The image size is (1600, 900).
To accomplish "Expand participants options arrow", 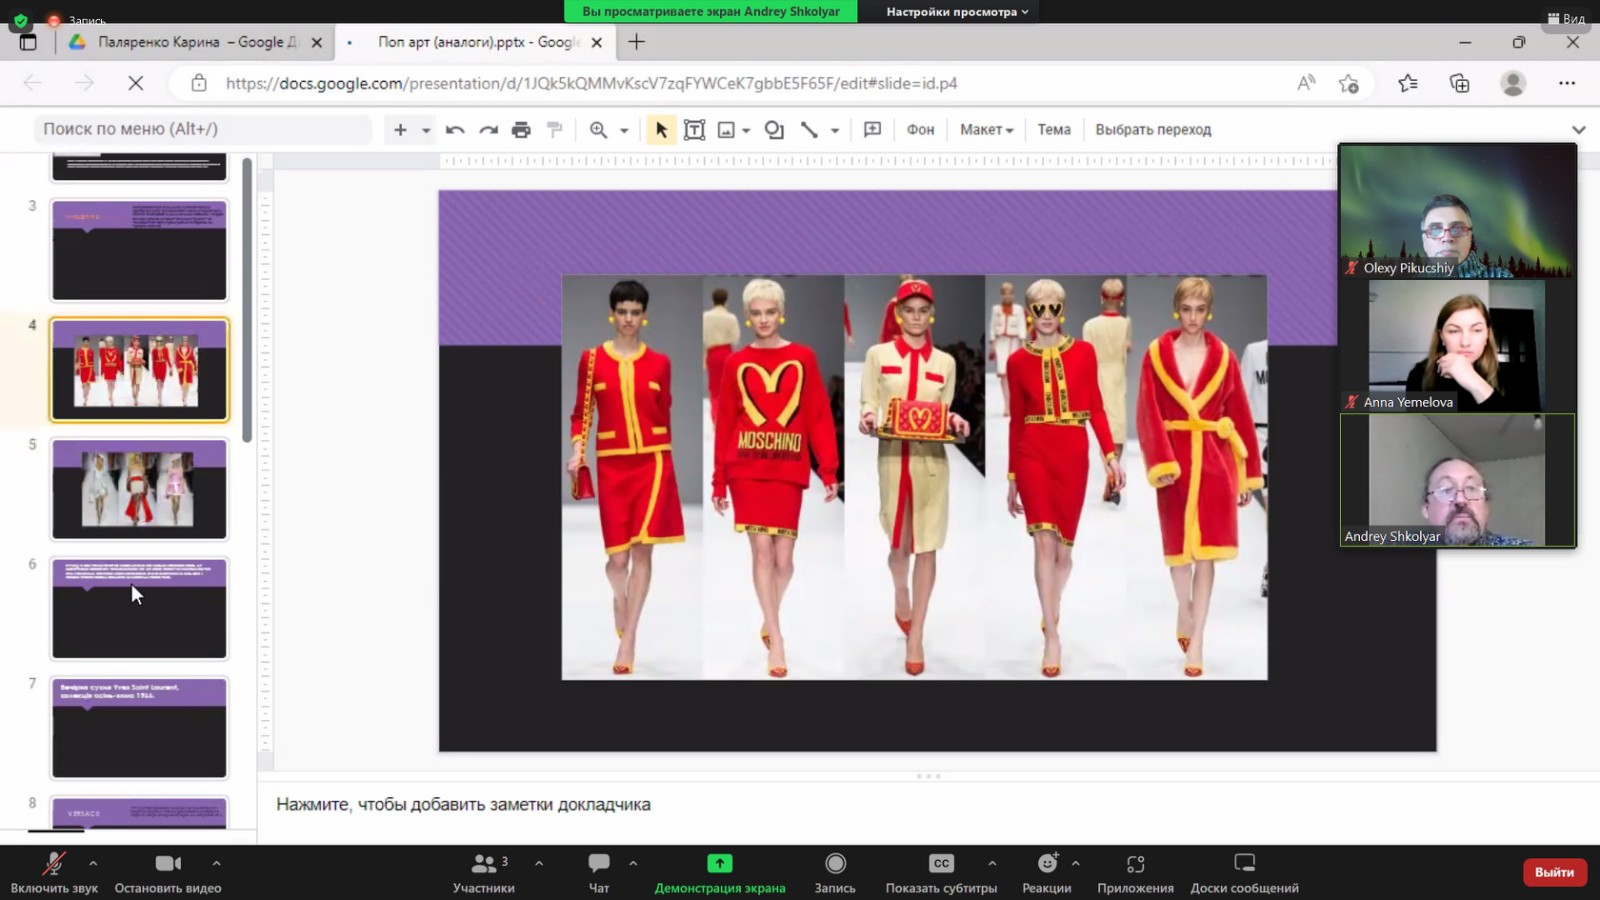I will coord(539,863).
